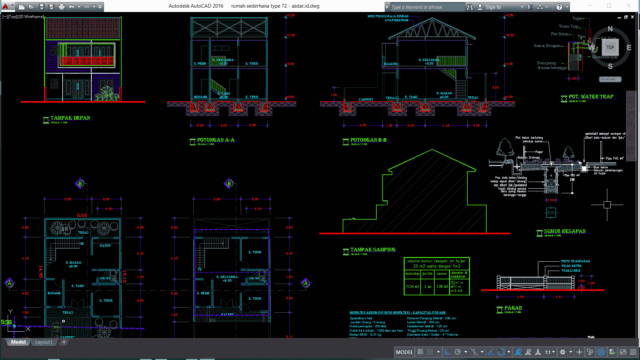Click the Save As icon
The height and width of the screenshot is (360, 640).
click(x=52, y=7)
